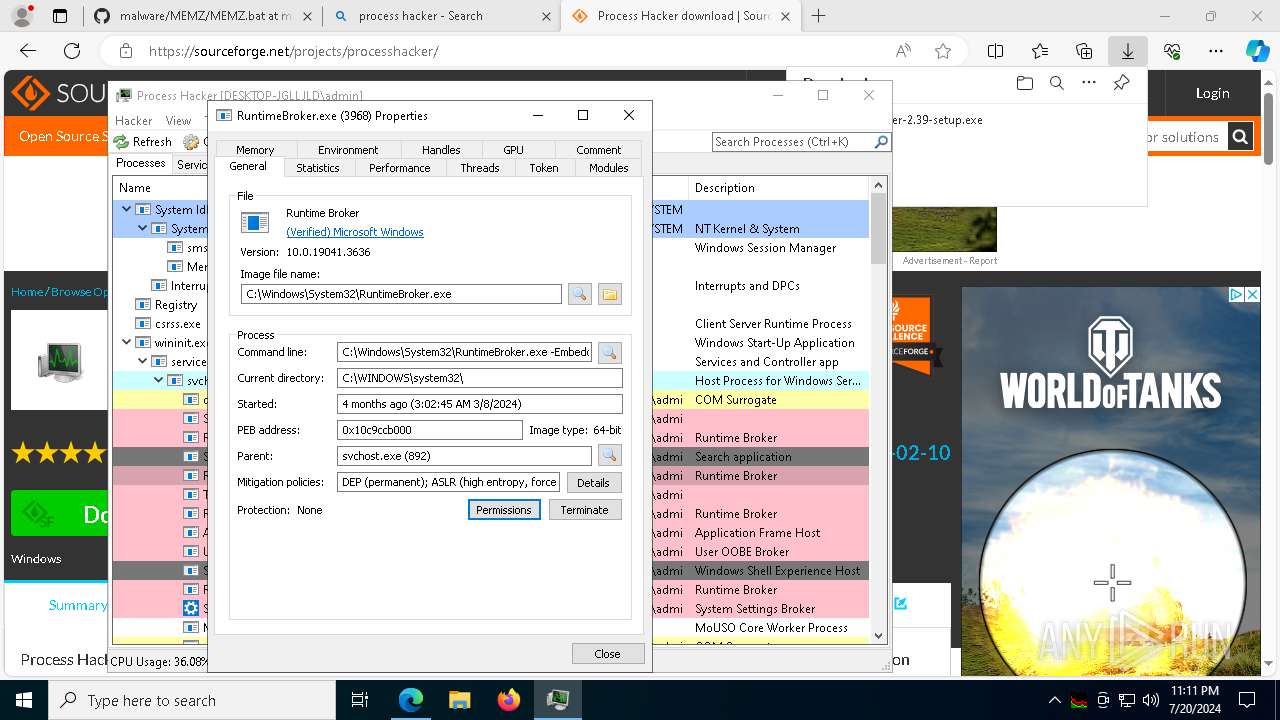Click the Refresh icon in Process Hacker

coord(121,142)
